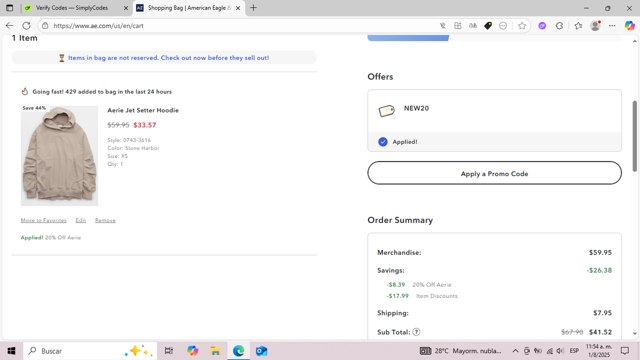The width and height of the screenshot is (640, 360).
Task: Open the volume speaker tray icon
Action: pyautogui.click(x=560, y=351)
